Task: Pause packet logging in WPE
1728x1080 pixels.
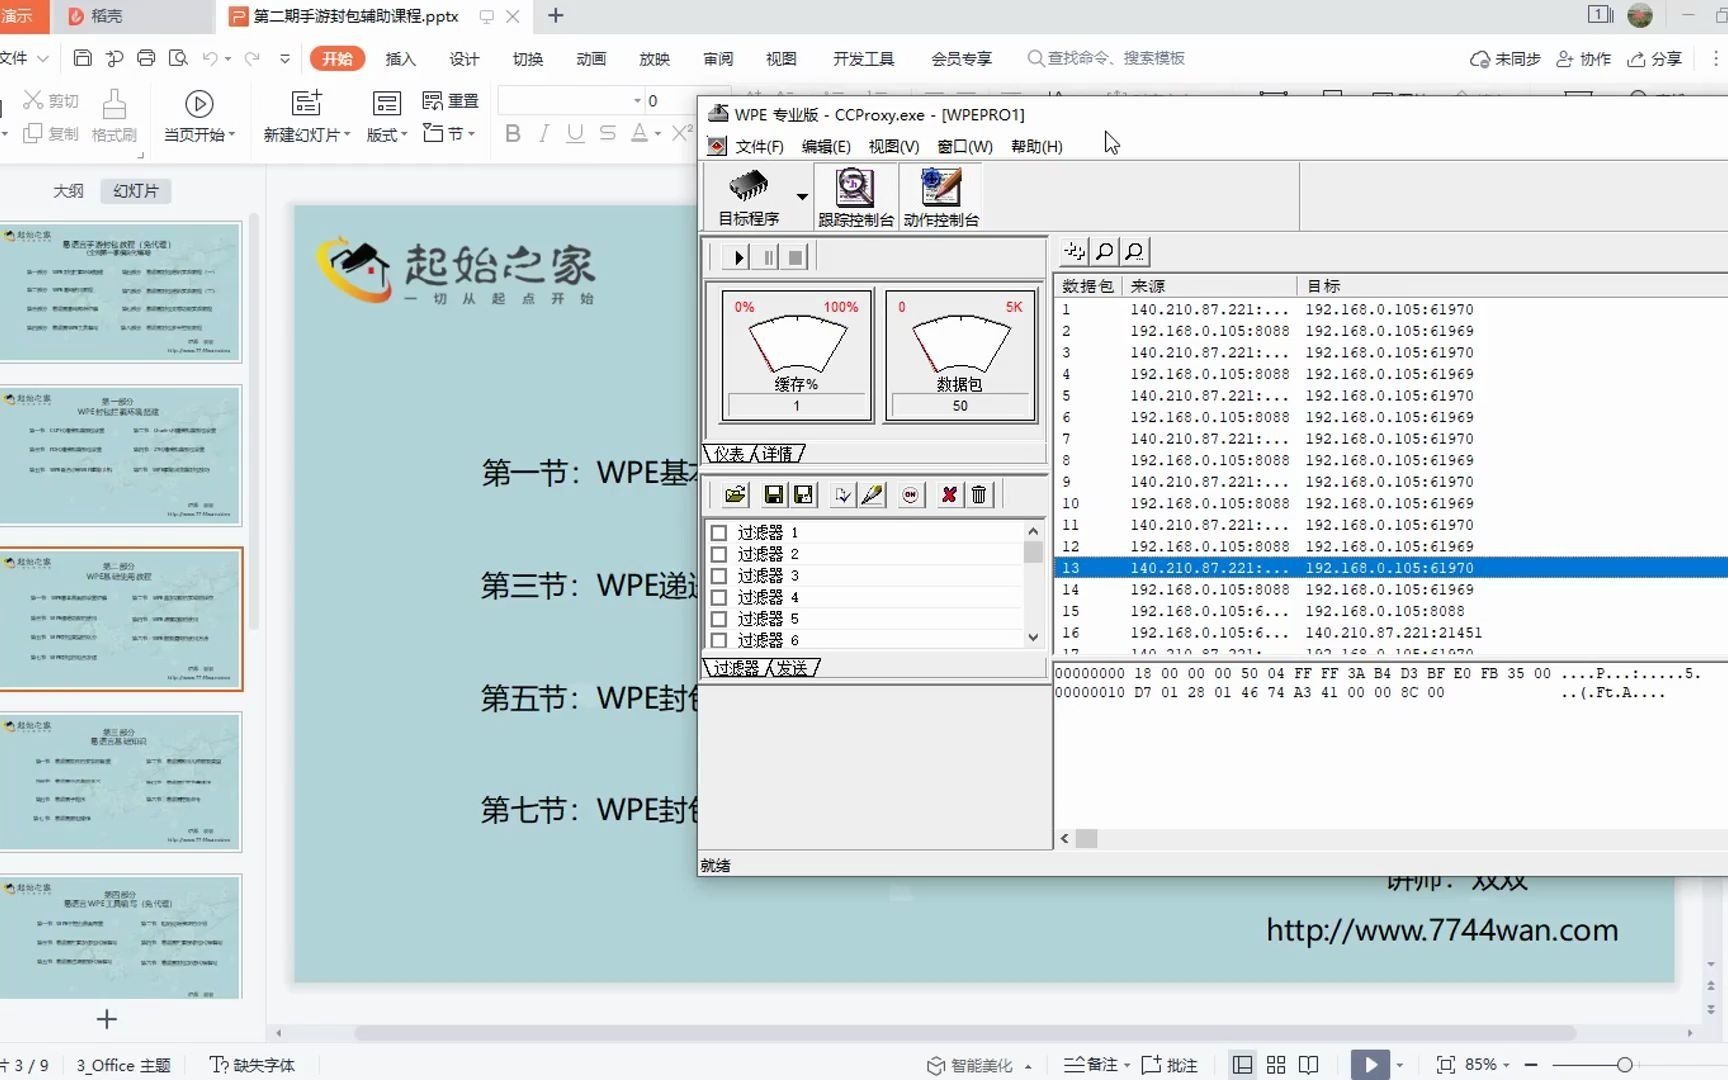Action: 767,257
